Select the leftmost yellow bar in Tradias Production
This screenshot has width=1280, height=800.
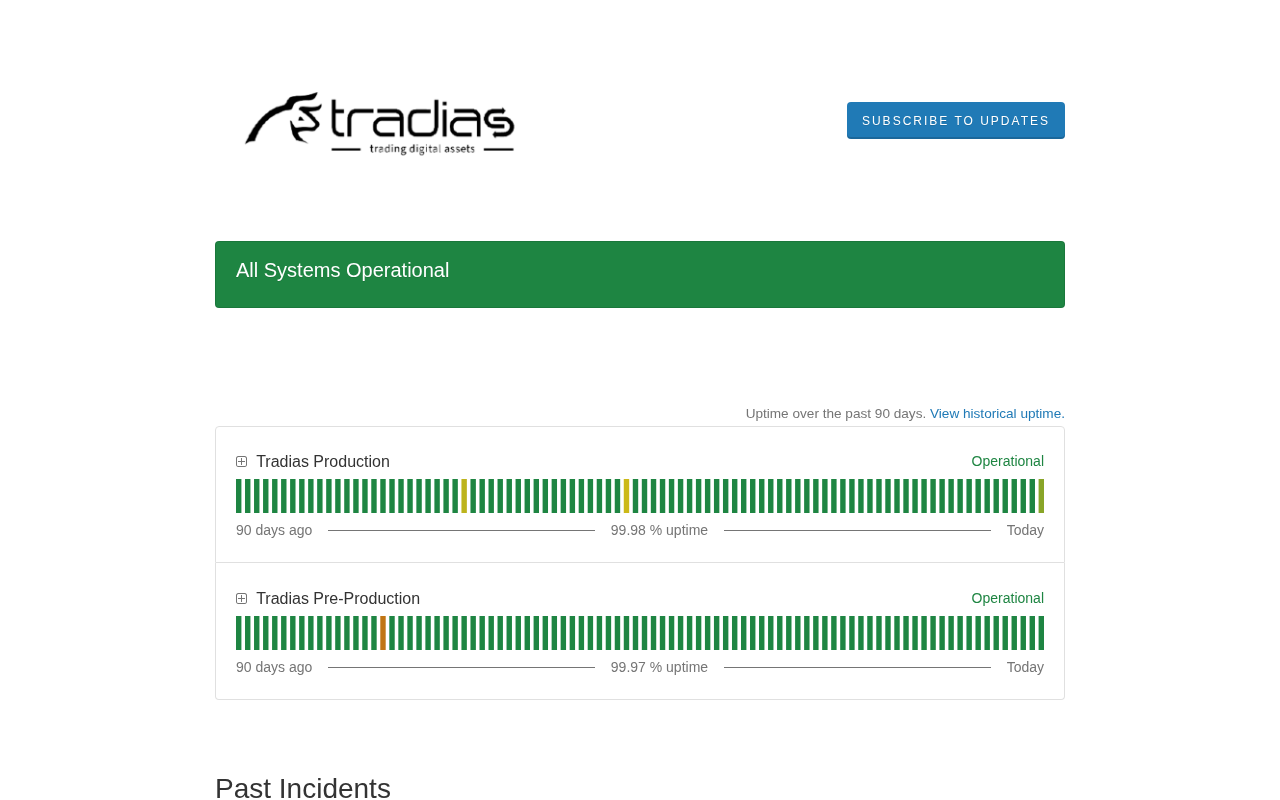coord(464,496)
